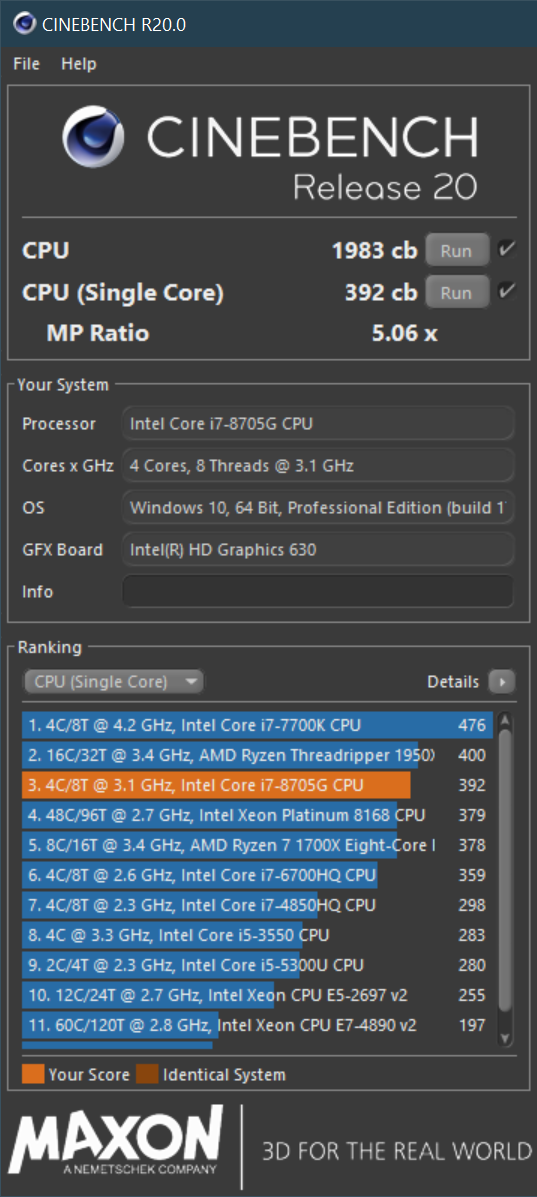
Task: Click the brown Identical System legend swatch
Action: coord(147,1074)
